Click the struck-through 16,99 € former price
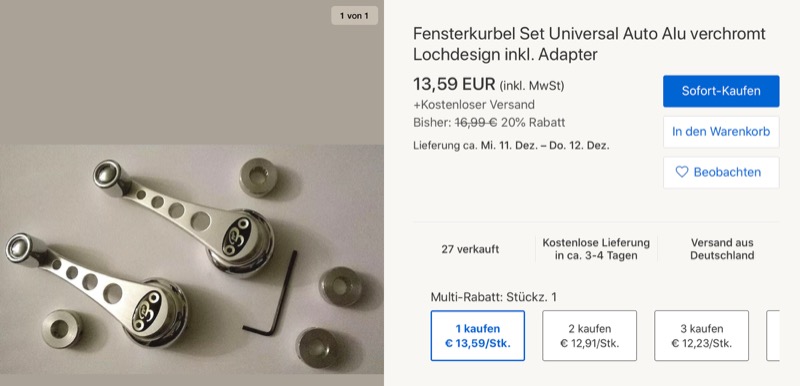 [476, 123]
